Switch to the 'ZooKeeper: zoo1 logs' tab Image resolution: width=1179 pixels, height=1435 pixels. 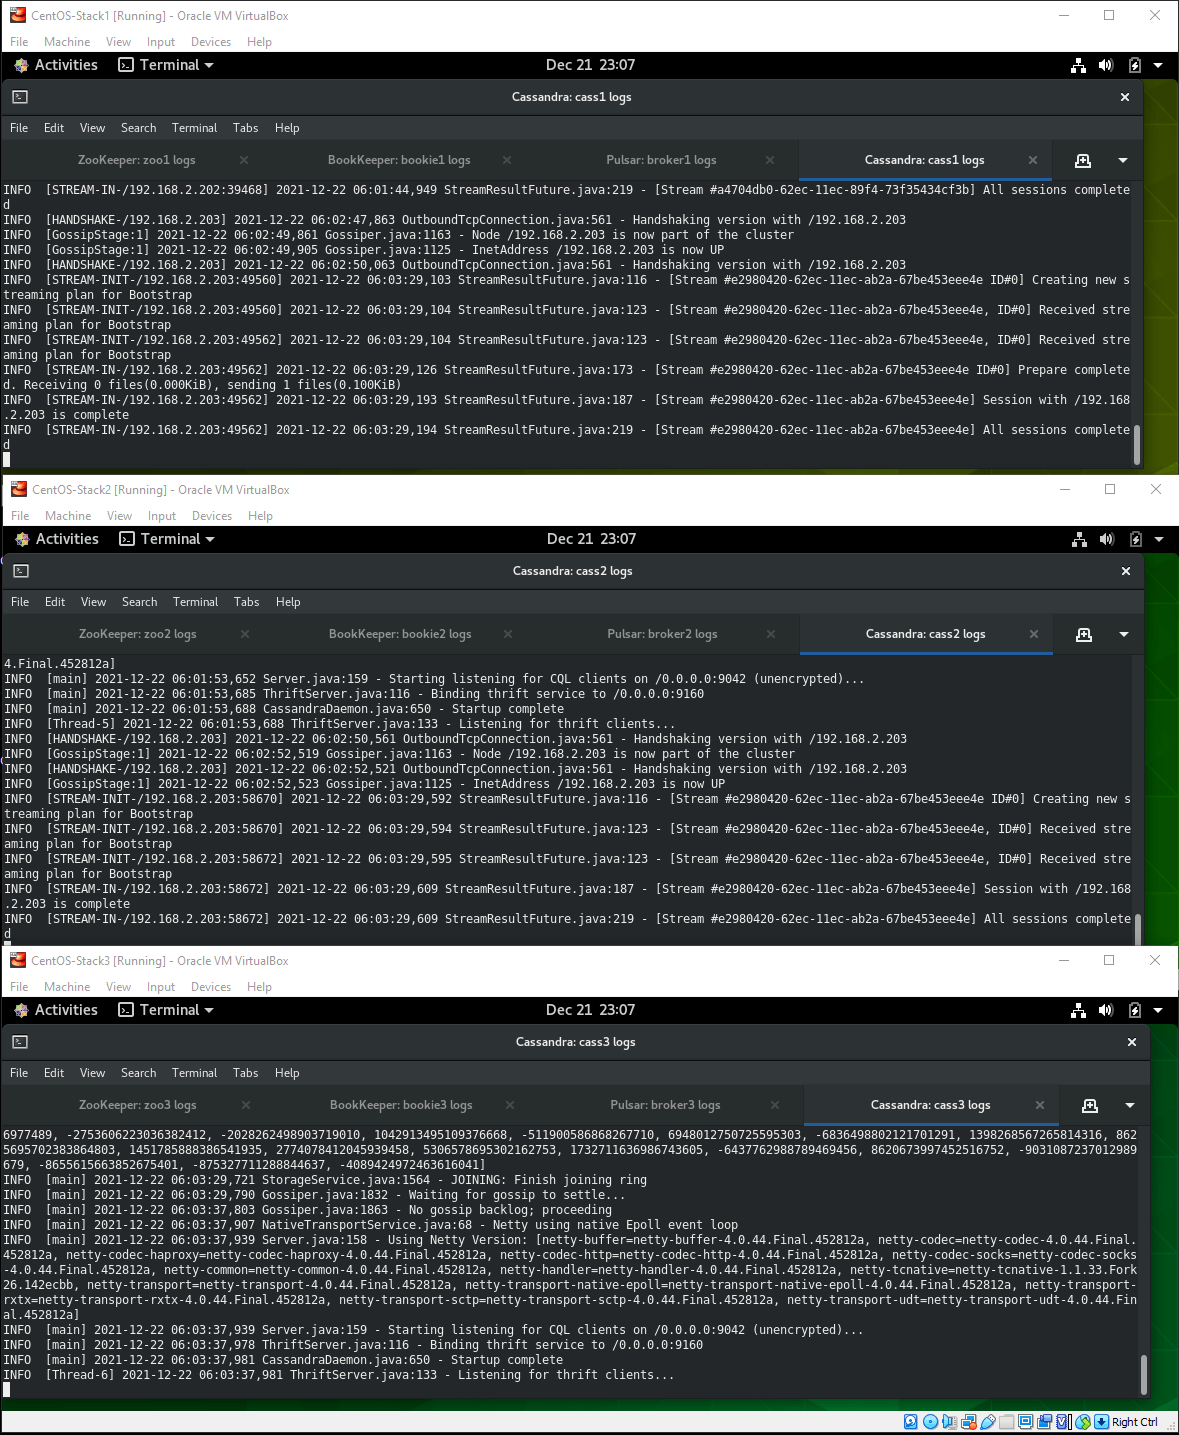click(x=137, y=160)
